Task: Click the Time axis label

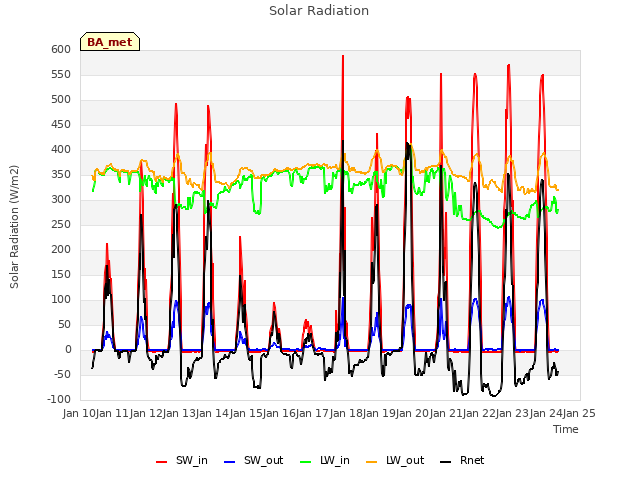Action: [566, 429]
